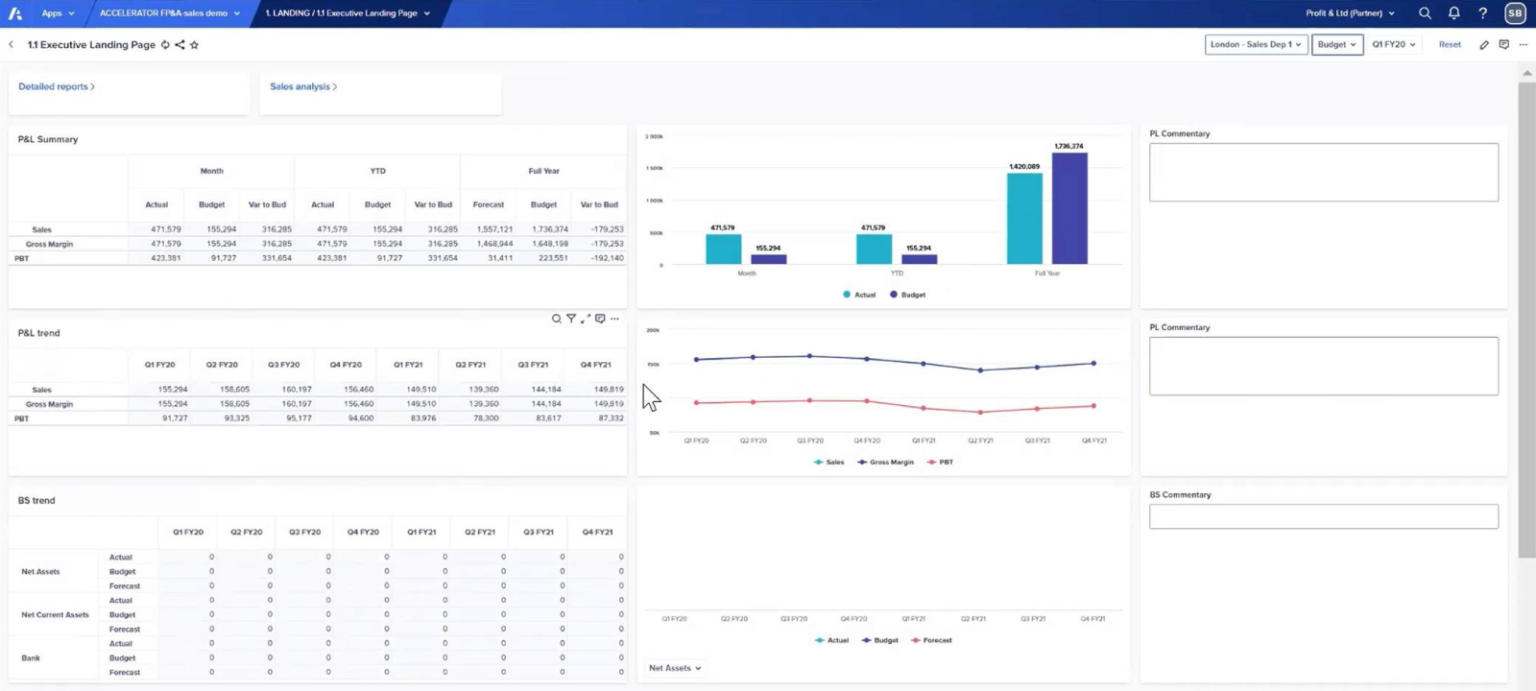Open the Detailed reports link
Screen dimensions: 1536x691
54,86
